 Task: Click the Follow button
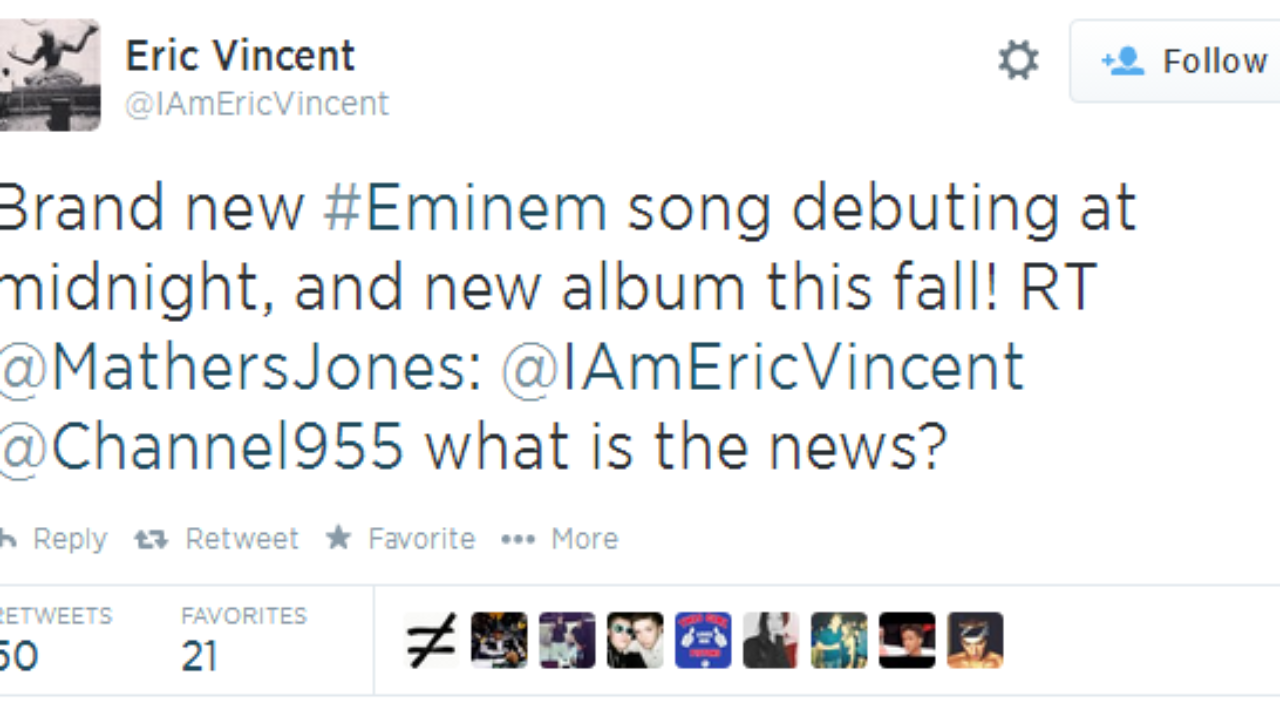click(x=1184, y=62)
